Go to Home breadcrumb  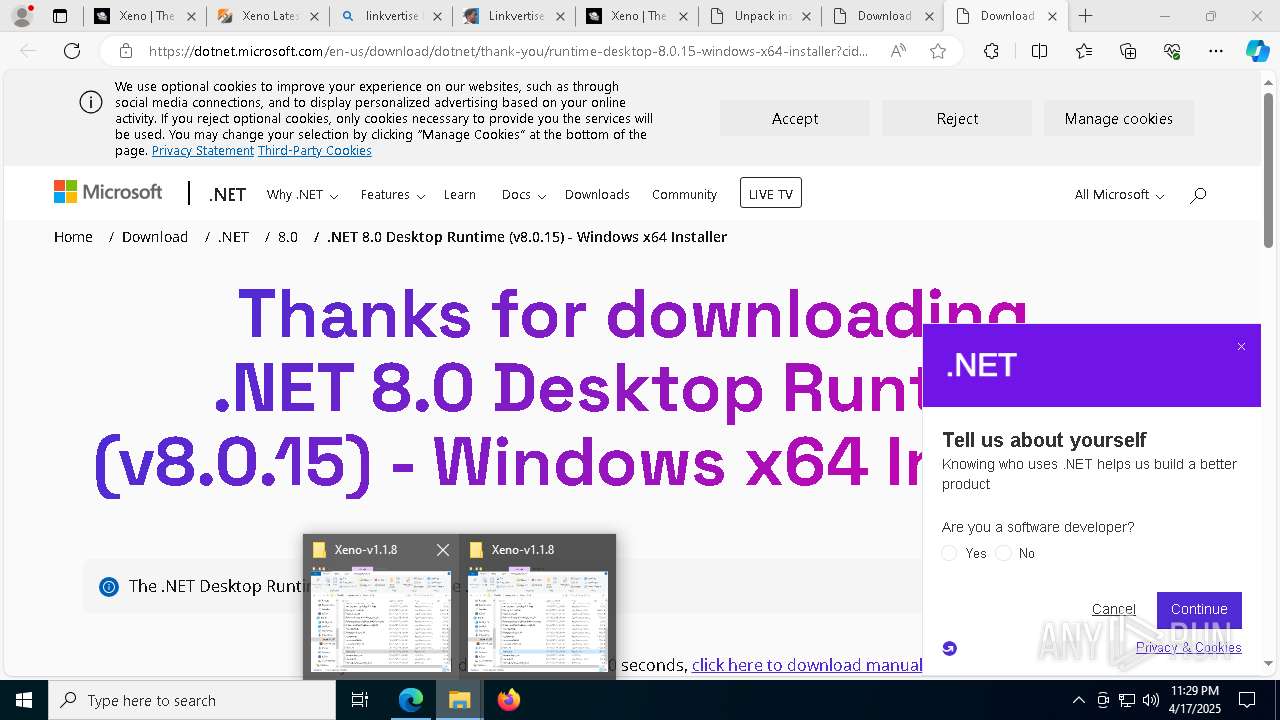(x=73, y=237)
